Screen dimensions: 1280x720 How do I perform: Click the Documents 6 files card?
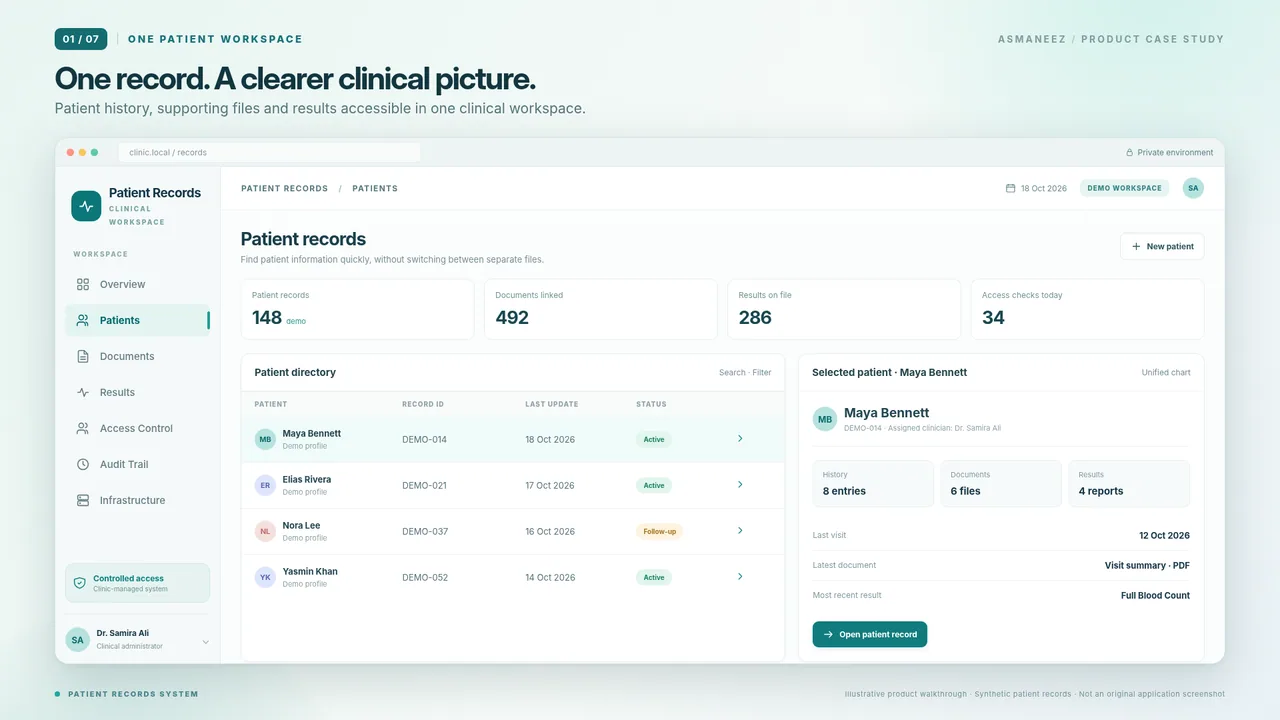tap(1001, 483)
